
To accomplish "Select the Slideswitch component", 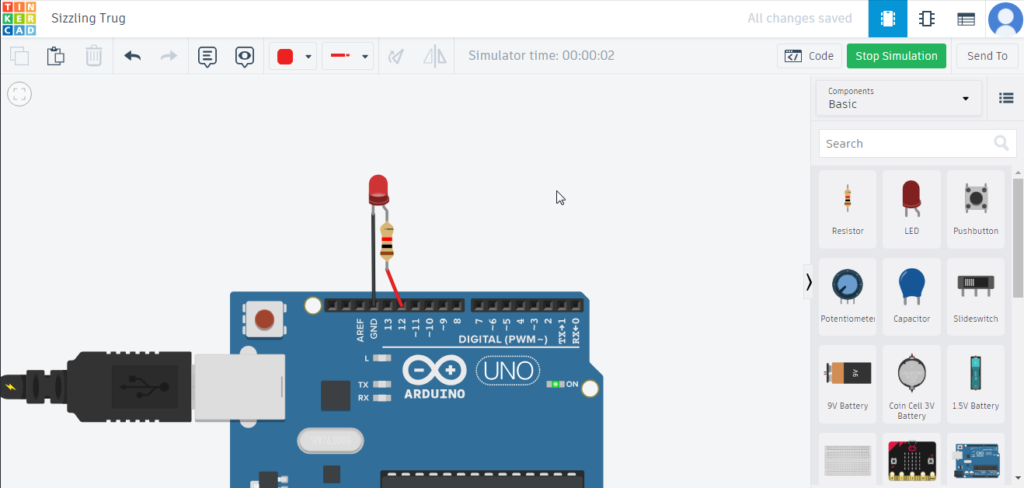I will [976, 297].
